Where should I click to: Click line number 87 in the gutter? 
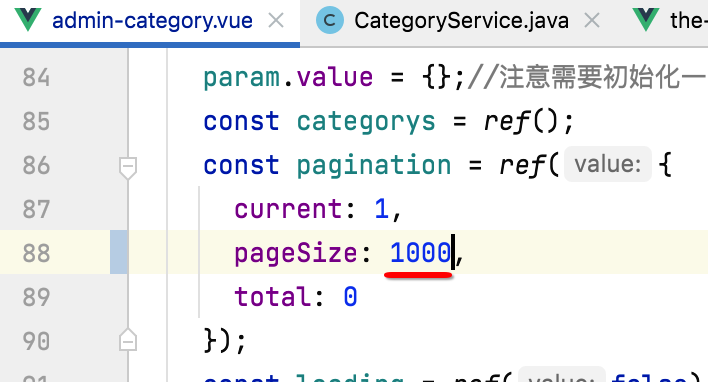(x=36, y=210)
